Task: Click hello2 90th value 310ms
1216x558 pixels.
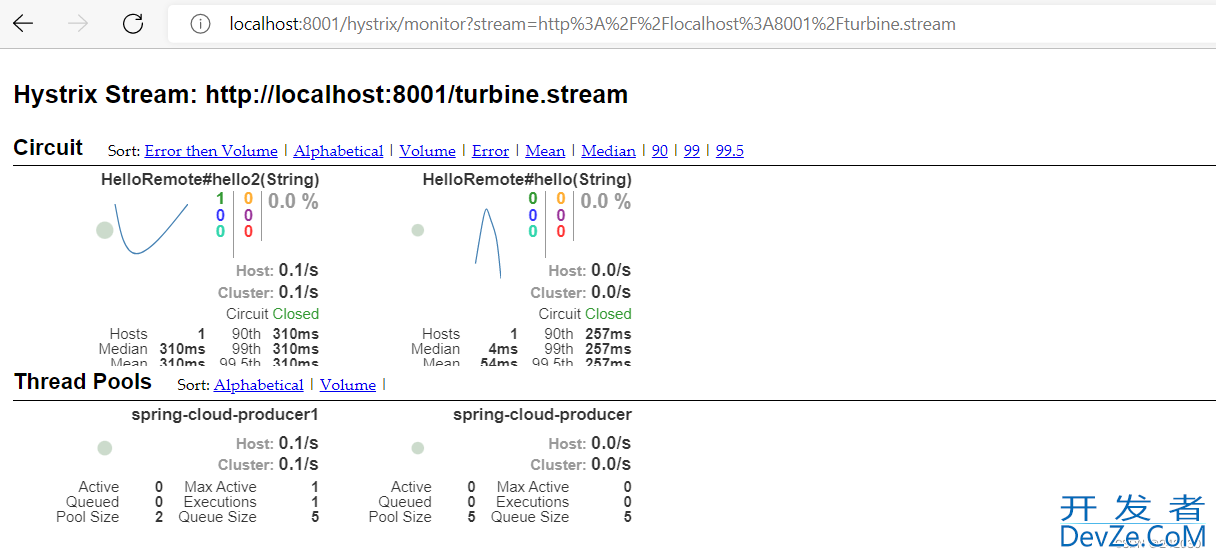Action: [295, 334]
